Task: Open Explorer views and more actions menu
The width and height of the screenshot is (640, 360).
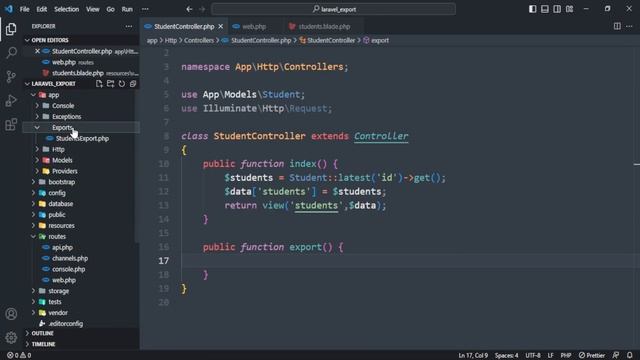Action: tap(129, 26)
